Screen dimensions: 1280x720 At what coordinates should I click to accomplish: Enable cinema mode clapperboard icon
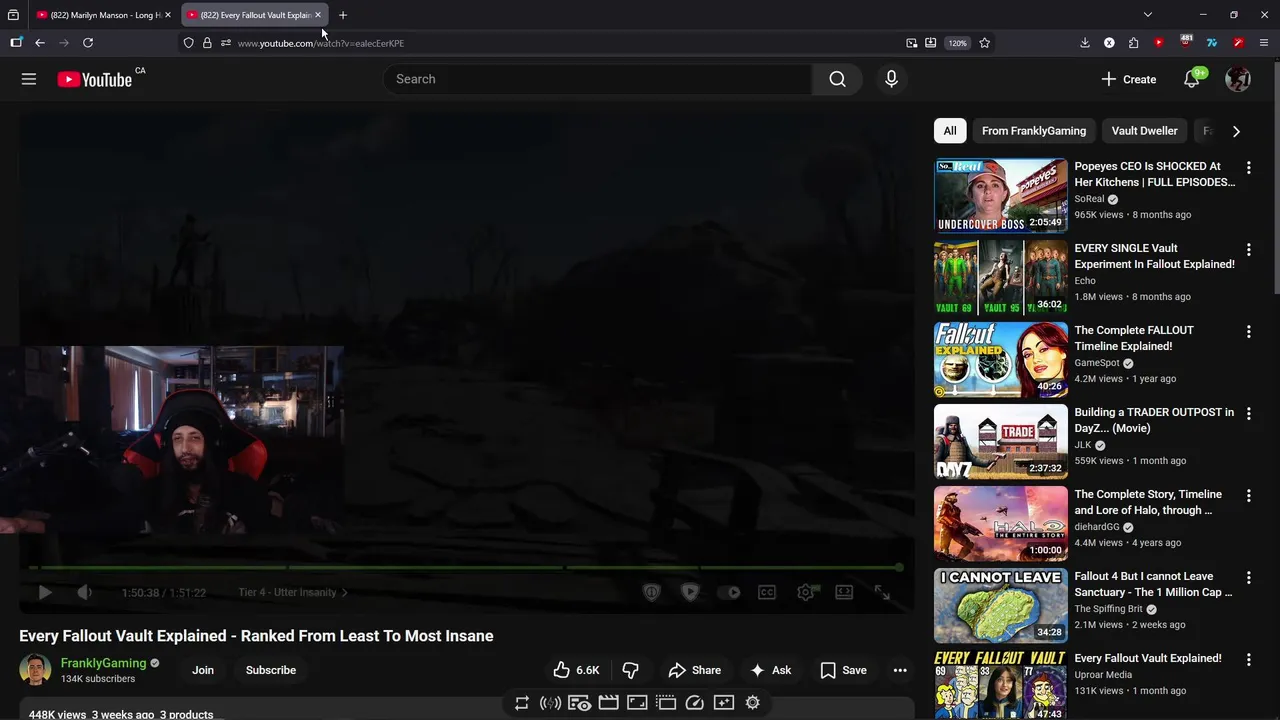click(608, 703)
